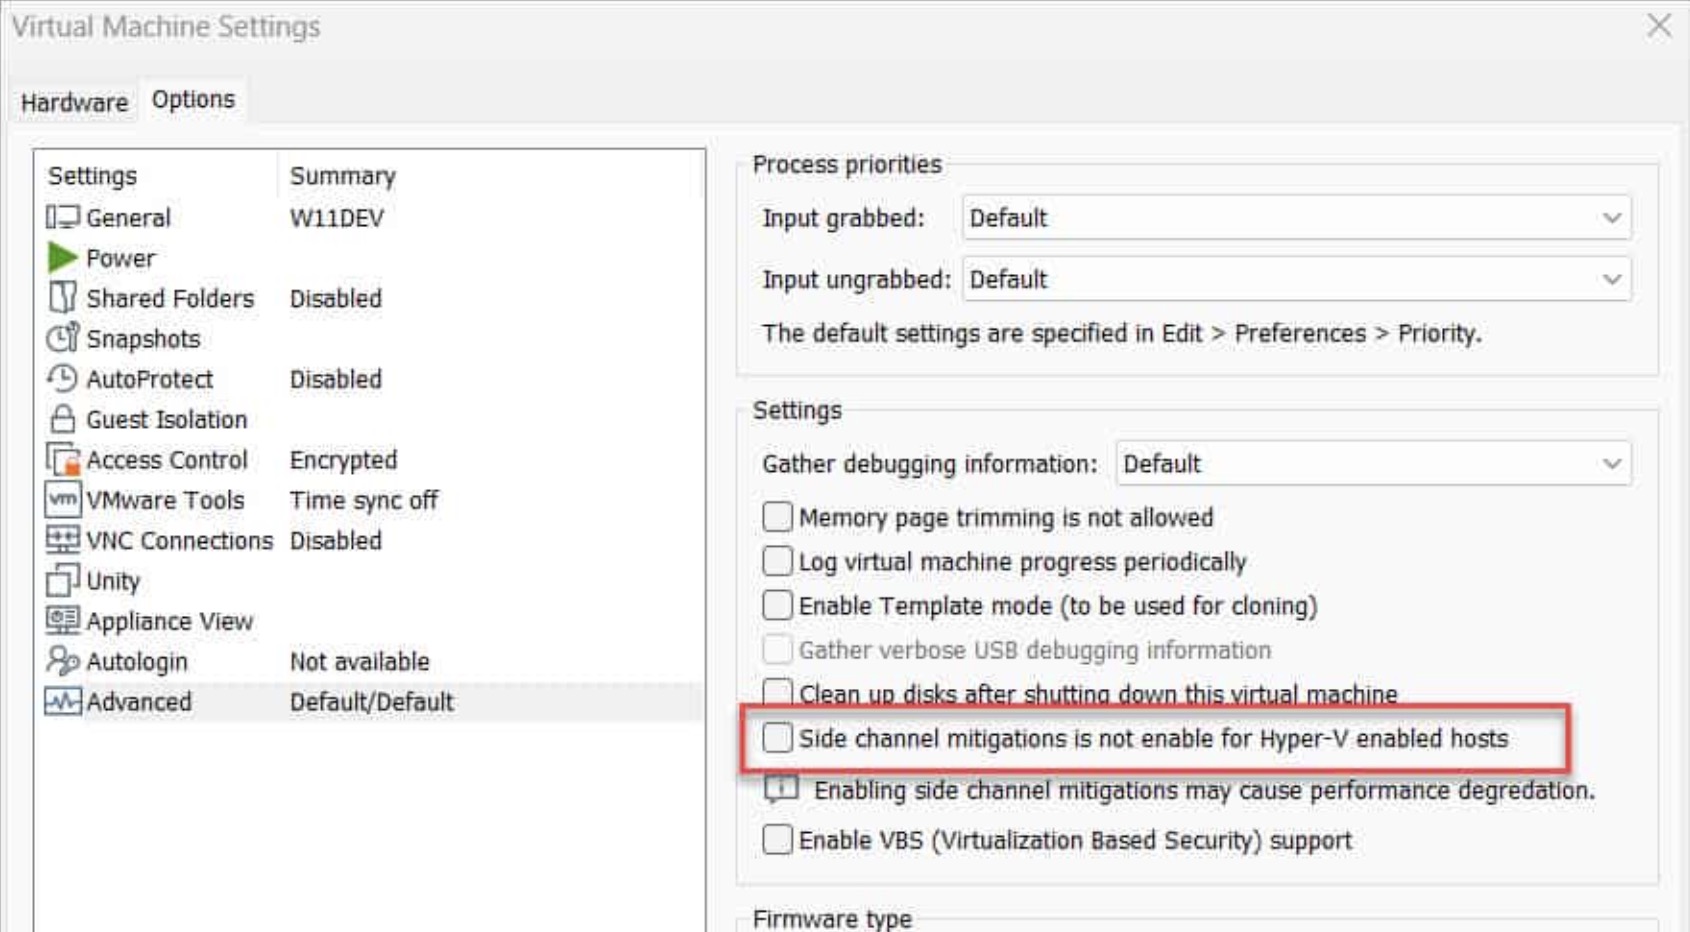Enable Memory page trimming is not allowed

coord(777,517)
